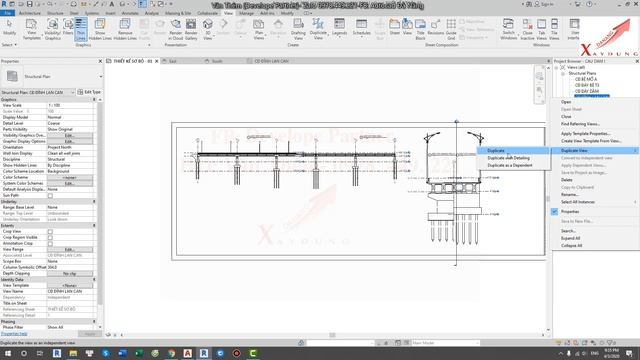Click the View Template <None> button
Screen dimensions: 640x360
click(70, 285)
